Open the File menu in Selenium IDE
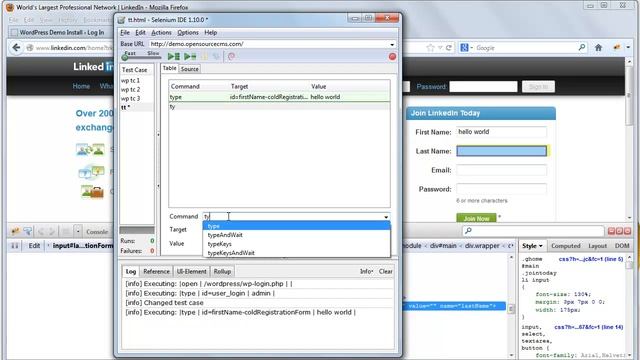 pyautogui.click(x=125, y=33)
